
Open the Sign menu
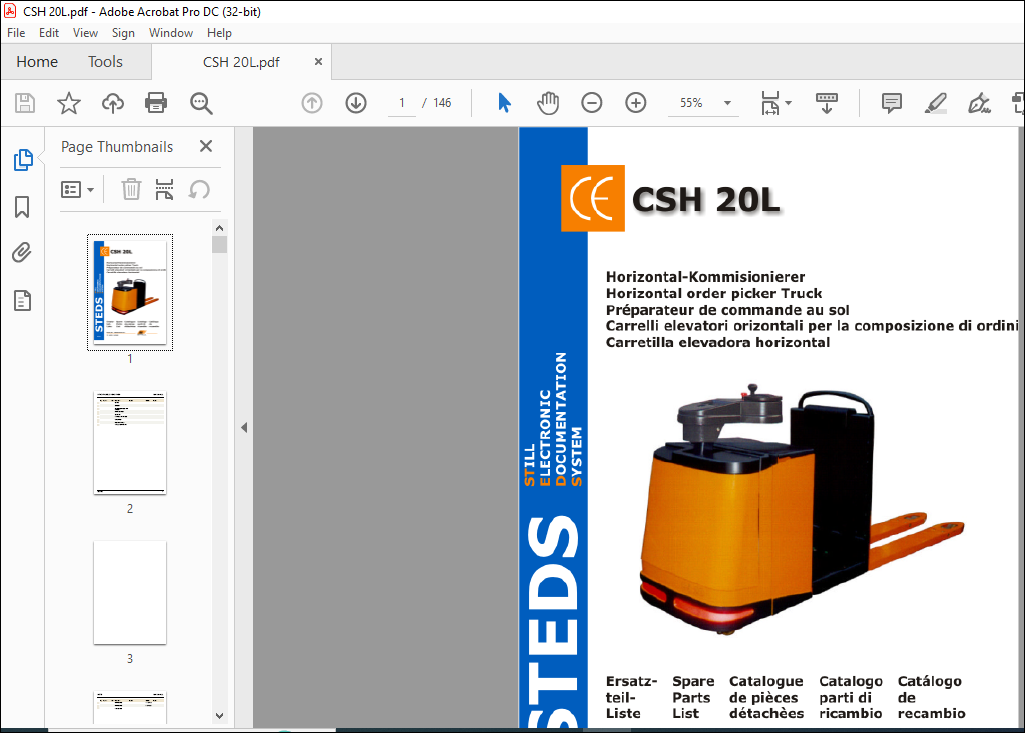[x=123, y=33]
